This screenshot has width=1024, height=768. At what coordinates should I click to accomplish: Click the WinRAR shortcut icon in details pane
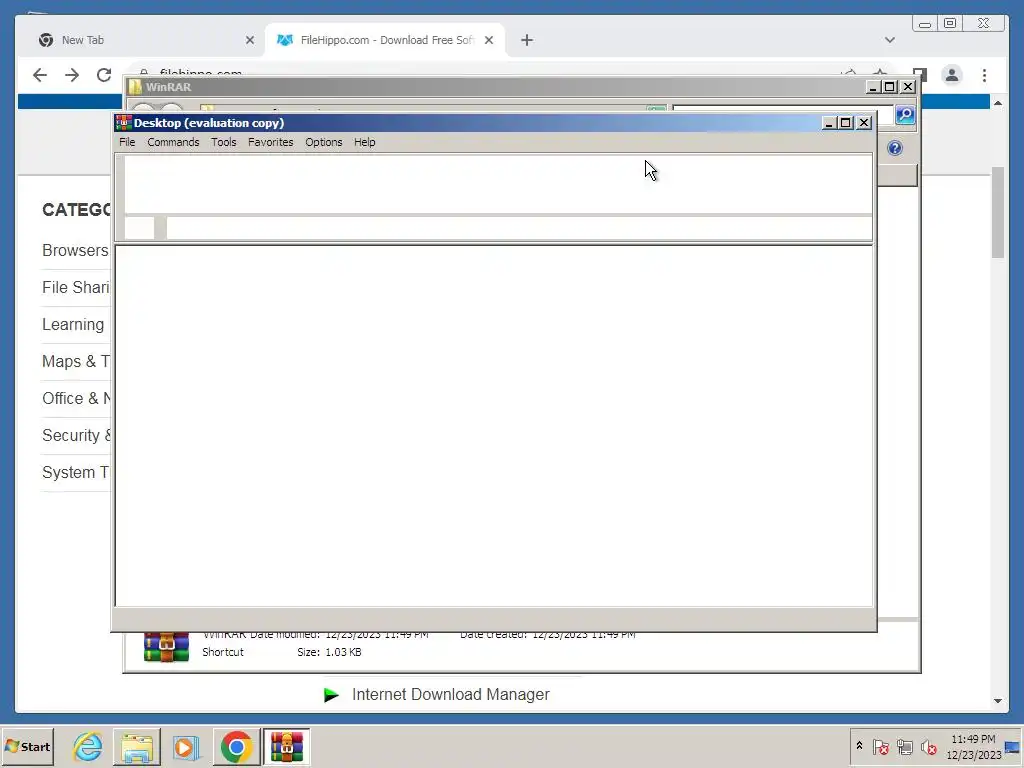click(167, 647)
